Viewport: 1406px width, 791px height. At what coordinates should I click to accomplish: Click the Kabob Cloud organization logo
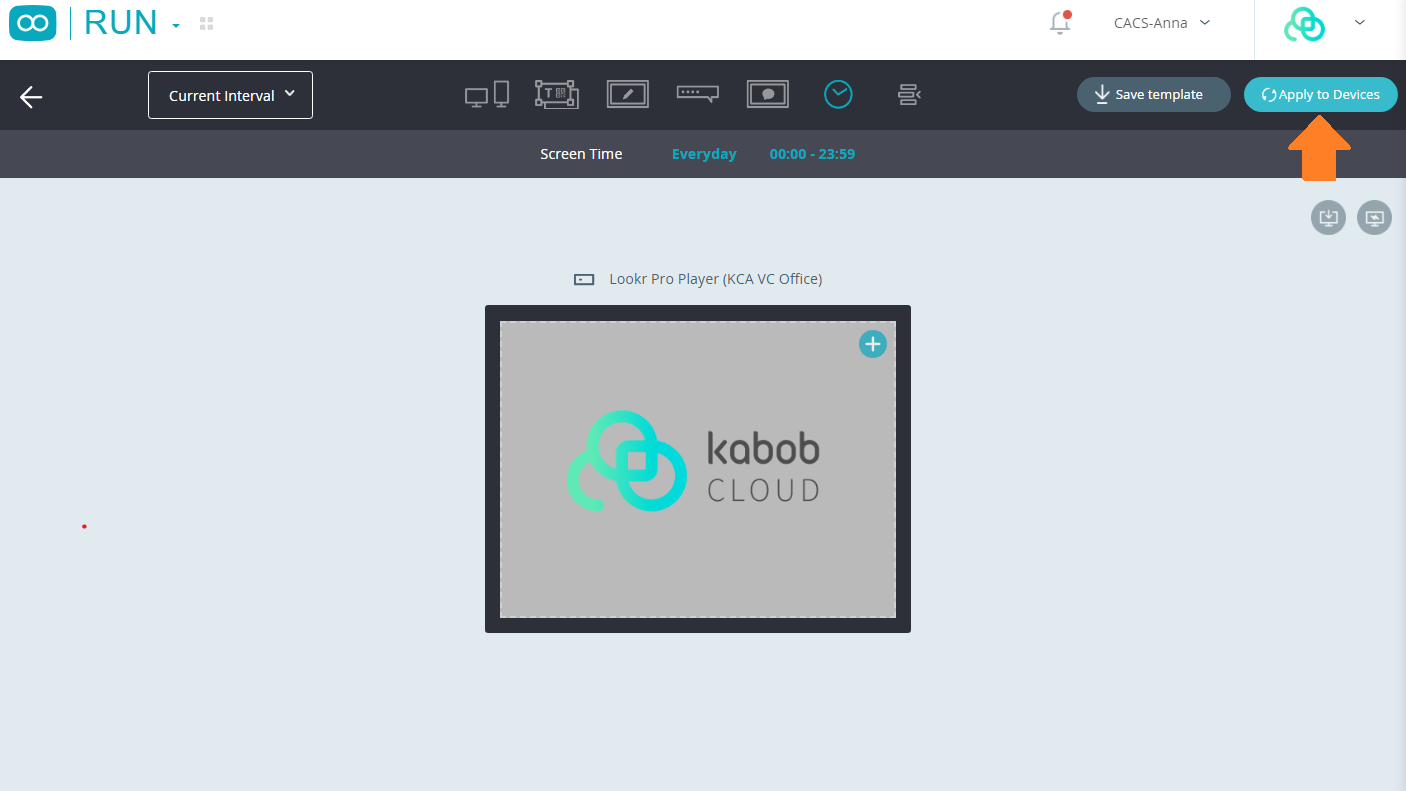point(1305,24)
